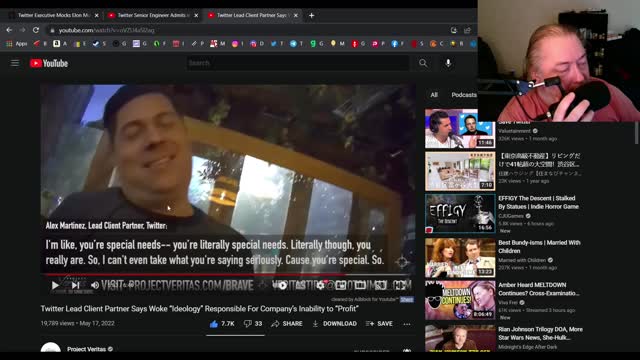
Task: Open Best Bundy-isms Married With Children thumbnail
Action: (x=460, y=258)
